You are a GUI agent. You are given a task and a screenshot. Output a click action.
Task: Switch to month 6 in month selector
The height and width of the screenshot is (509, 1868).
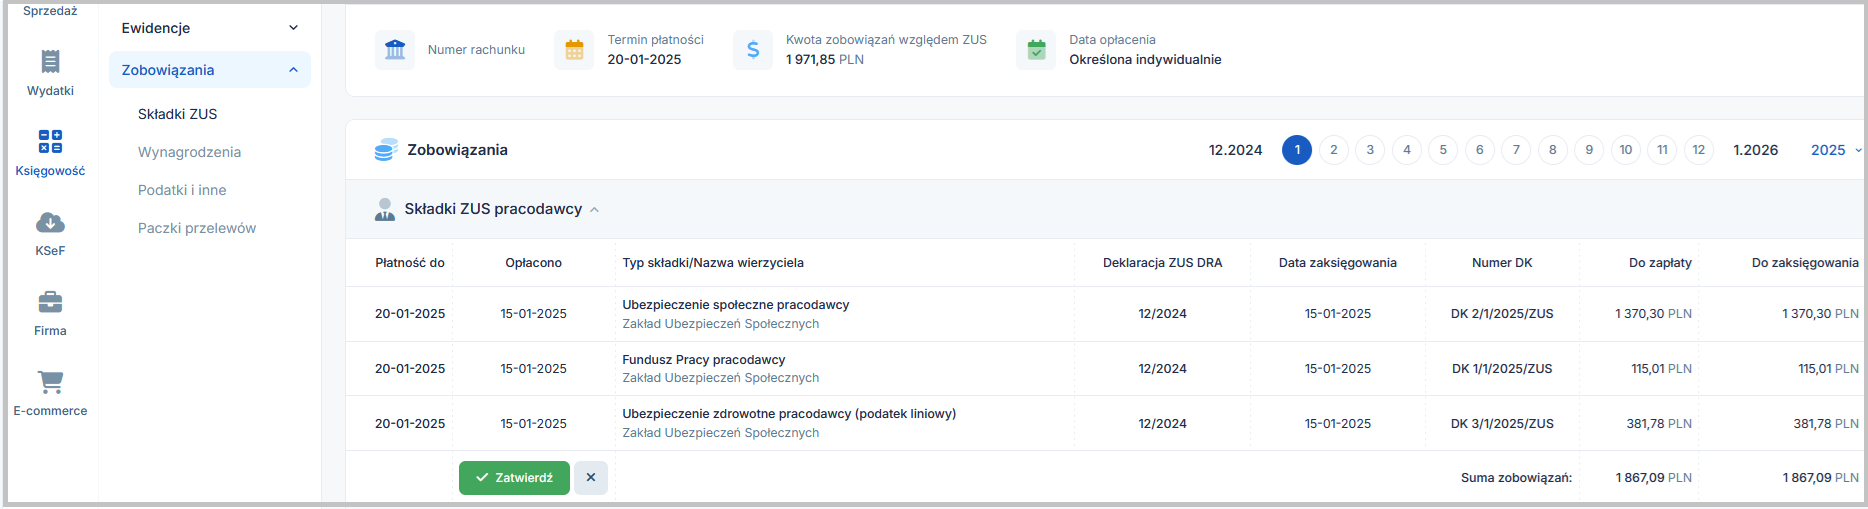click(x=1479, y=150)
